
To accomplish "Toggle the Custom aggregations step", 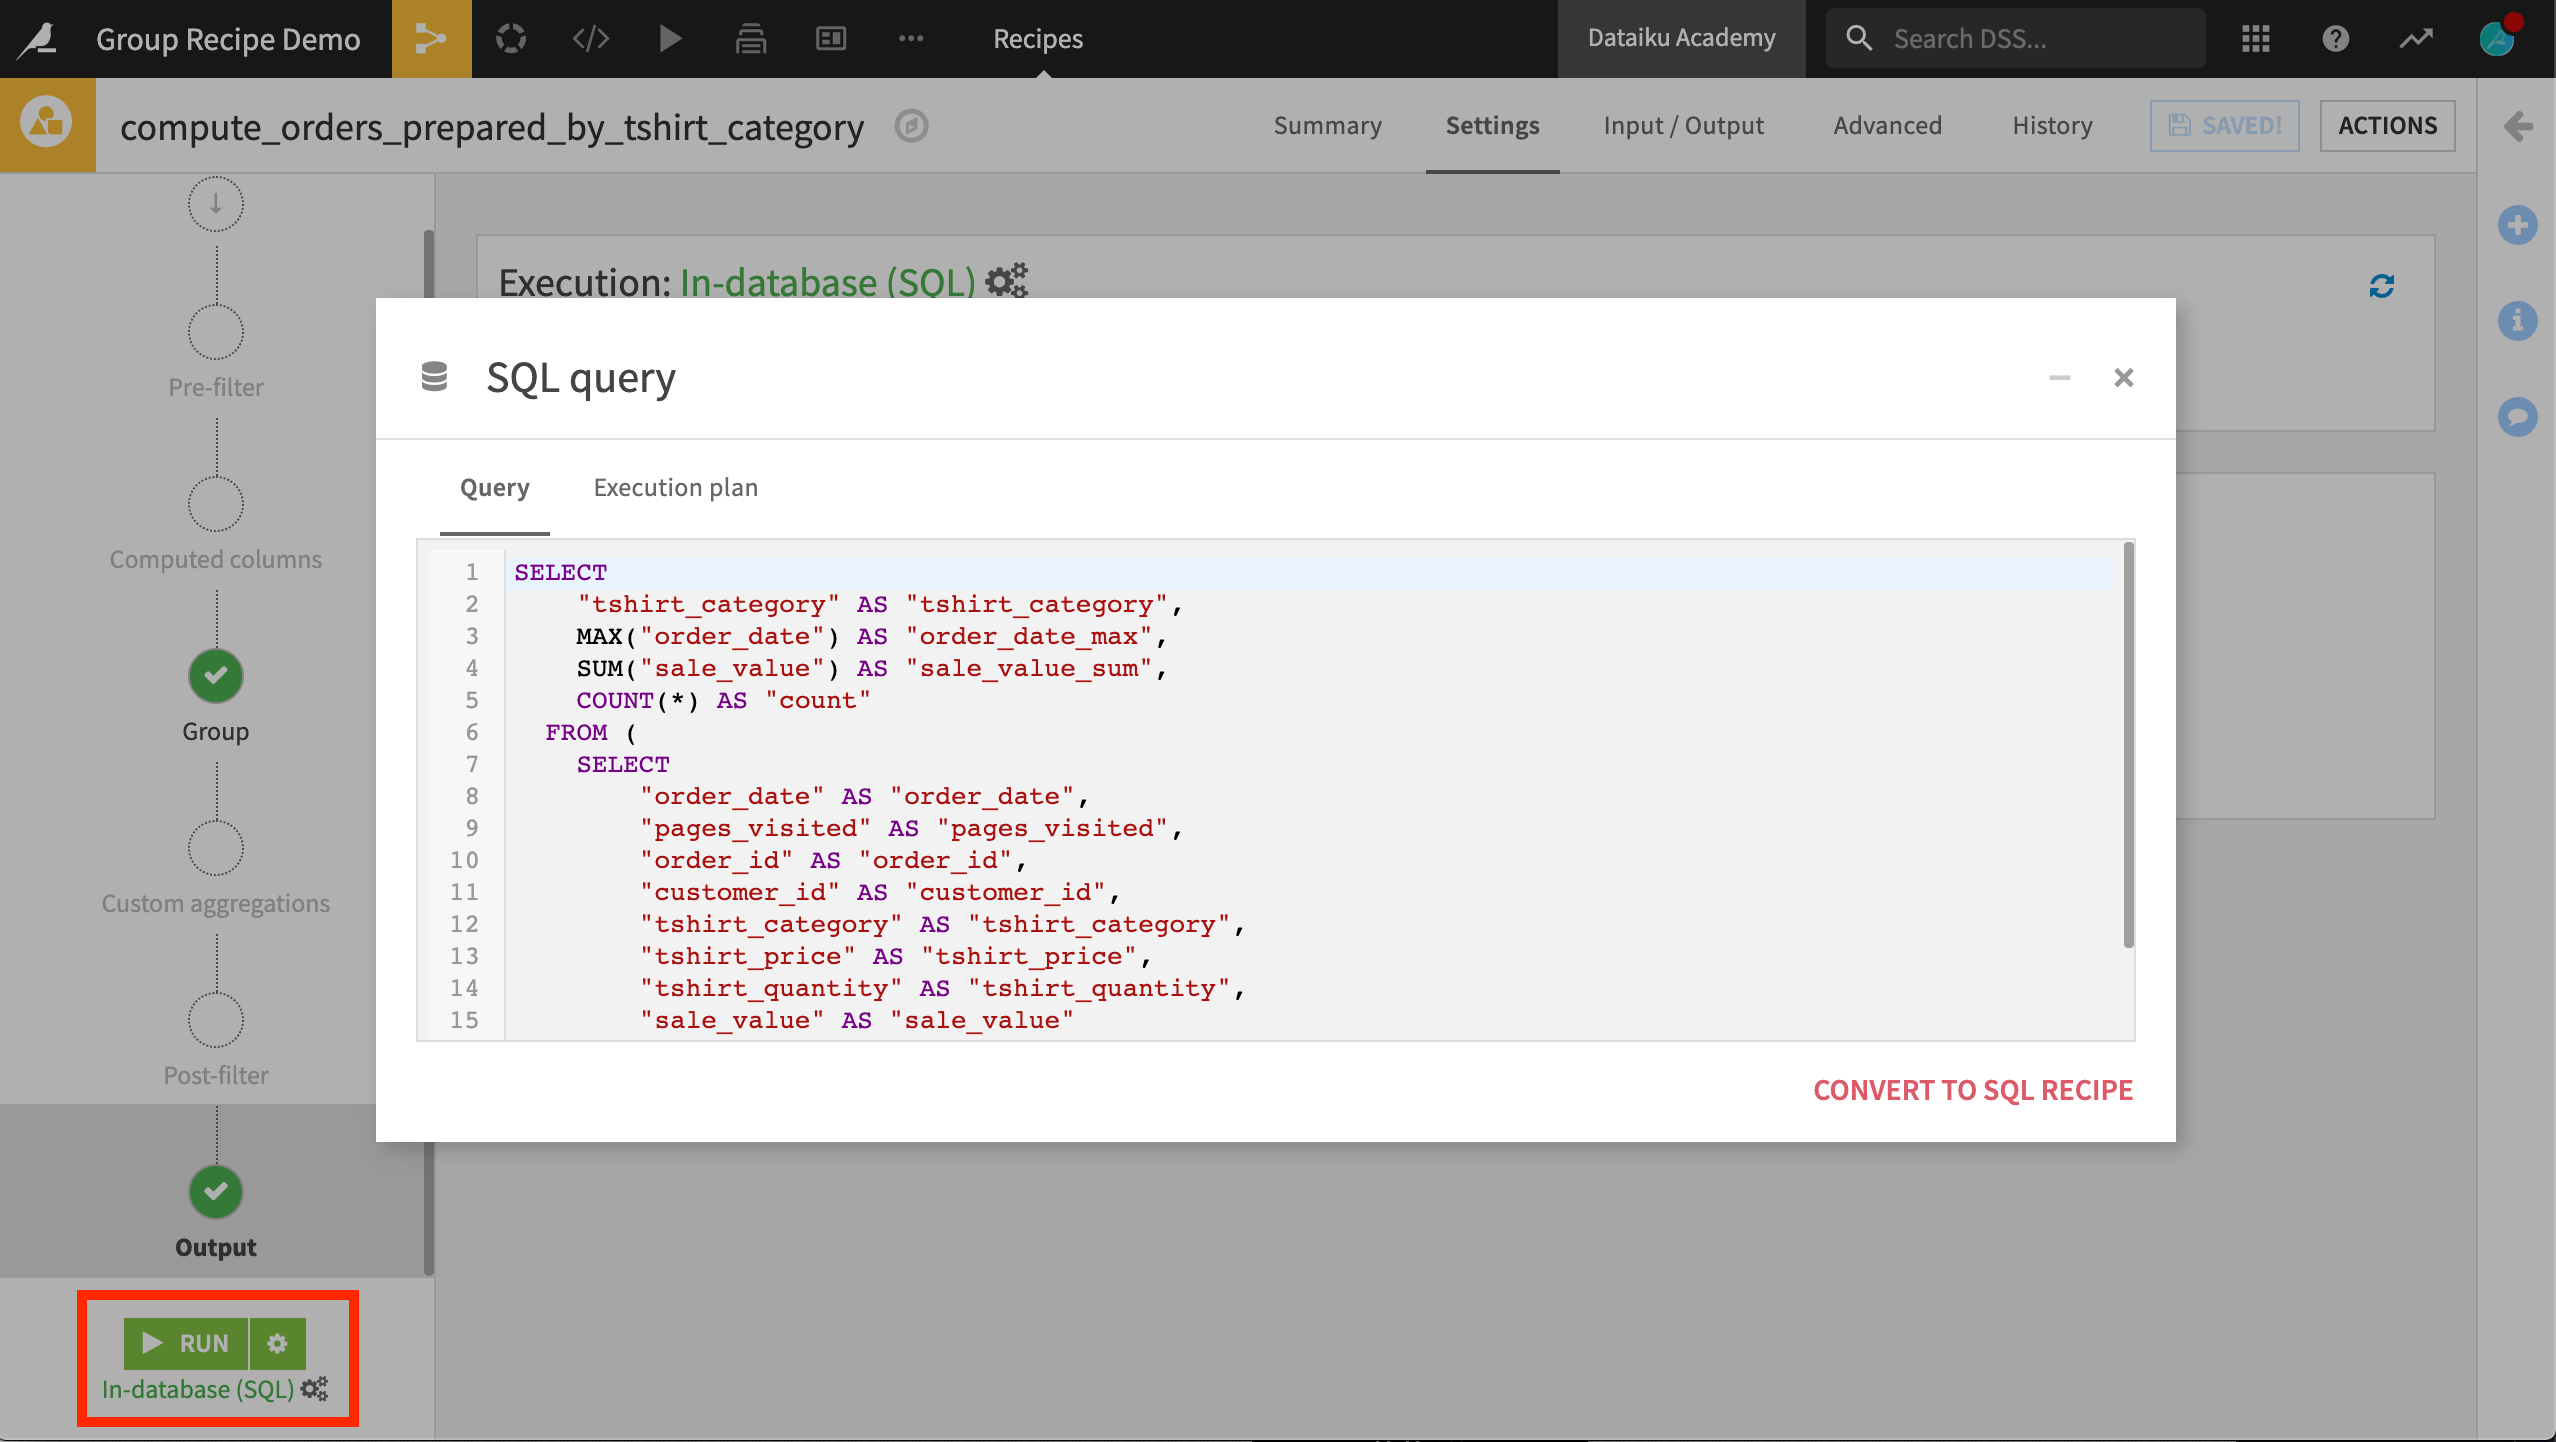I will click(x=215, y=847).
